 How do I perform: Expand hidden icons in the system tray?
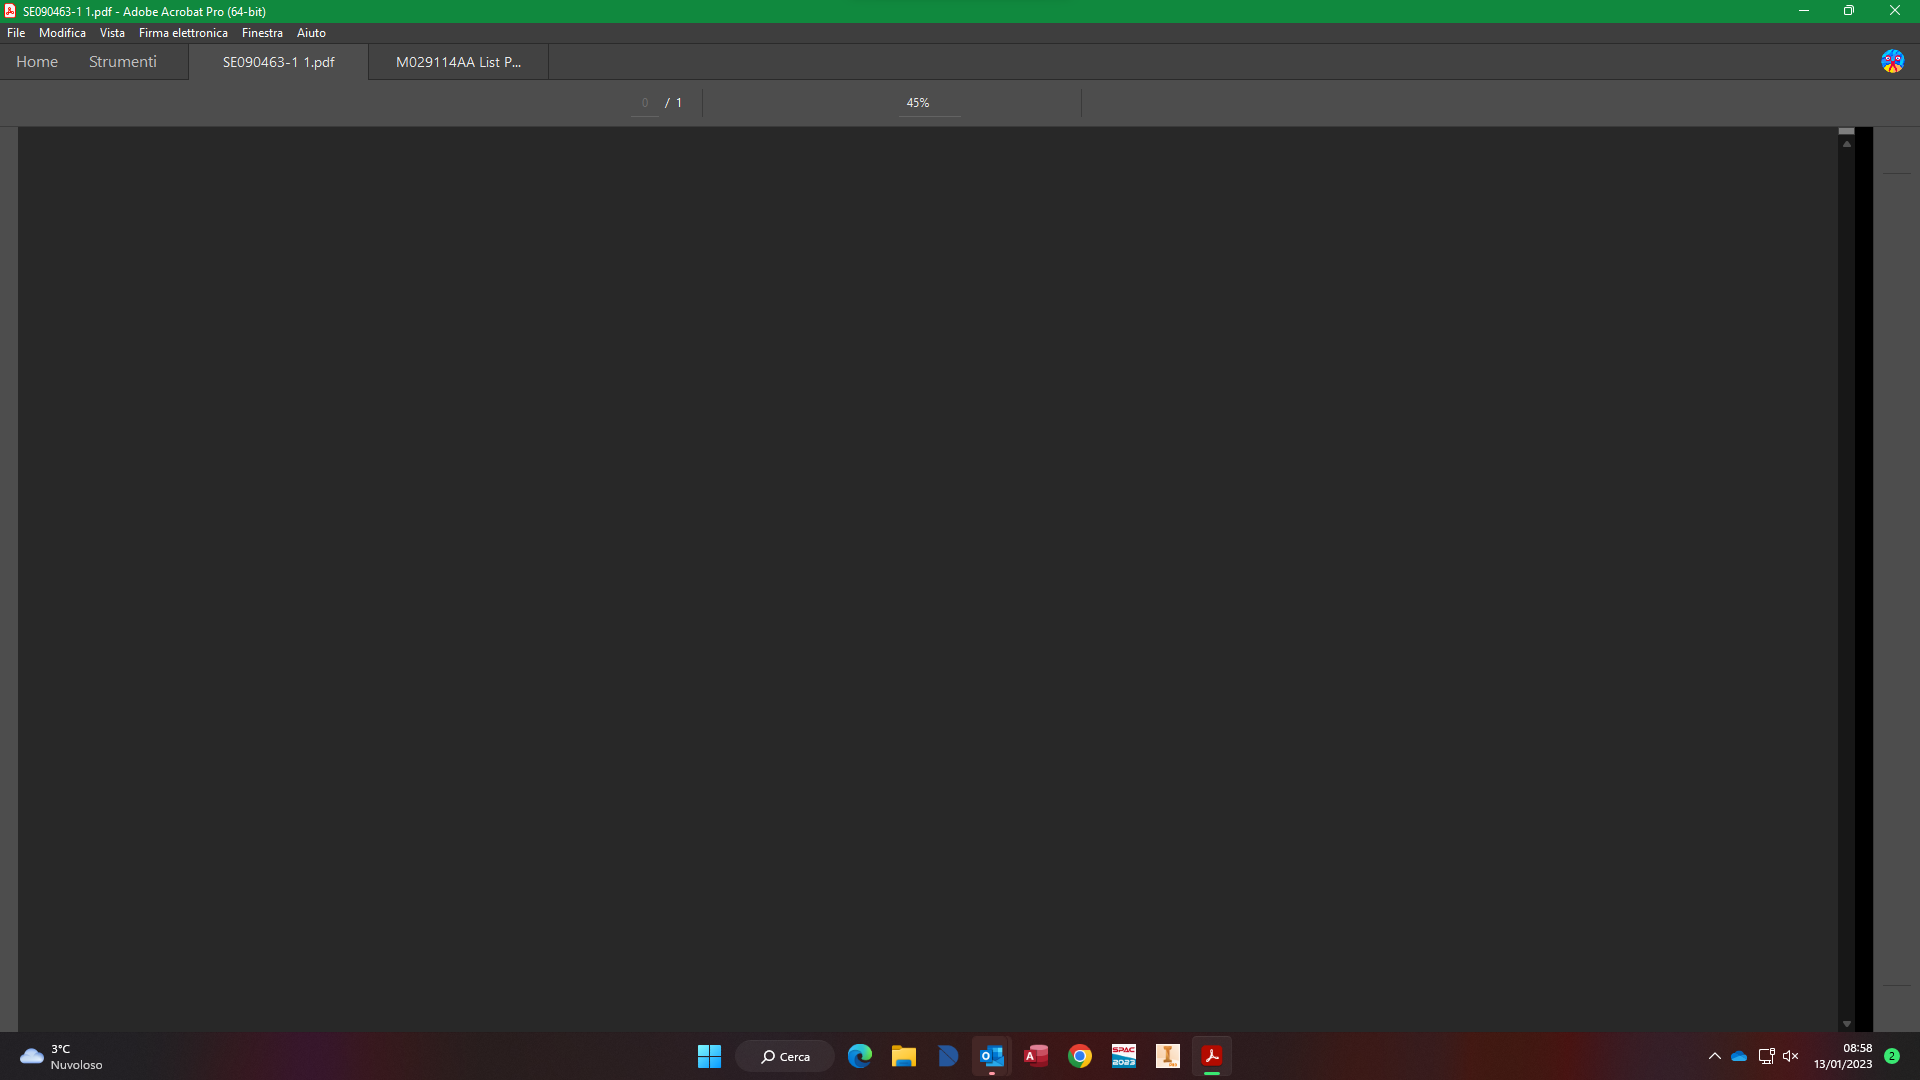tap(1714, 1056)
